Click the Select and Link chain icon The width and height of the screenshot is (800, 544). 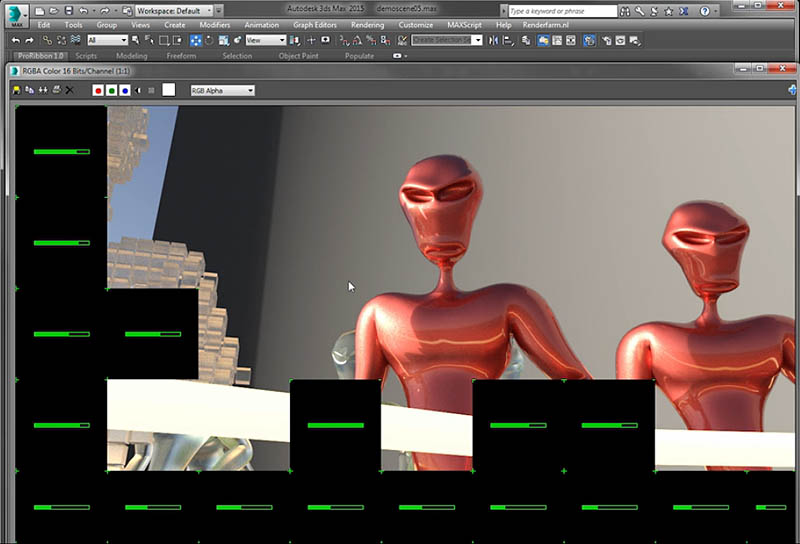click(46, 40)
